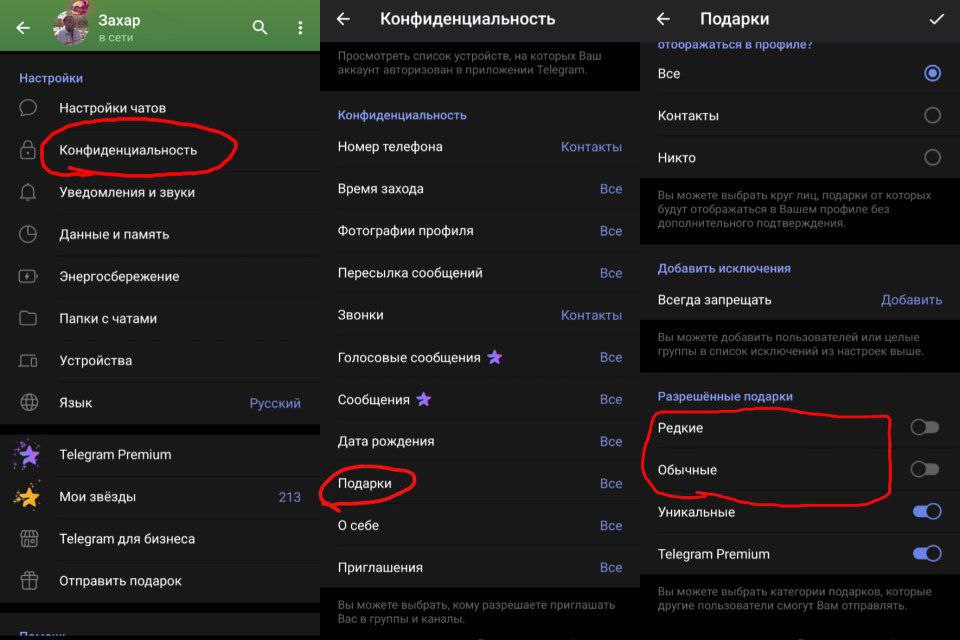Disable Telegram Premium gifts toggle
Viewport: 960px width, 640px height.
pos(927,554)
